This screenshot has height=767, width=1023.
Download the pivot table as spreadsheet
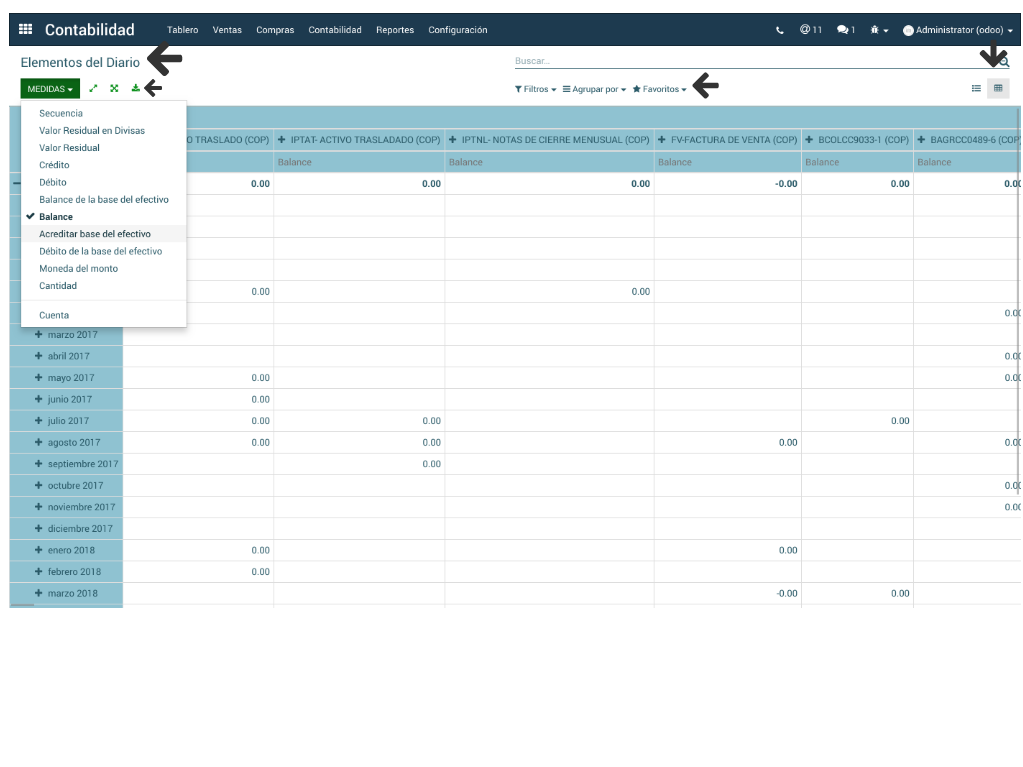point(135,89)
